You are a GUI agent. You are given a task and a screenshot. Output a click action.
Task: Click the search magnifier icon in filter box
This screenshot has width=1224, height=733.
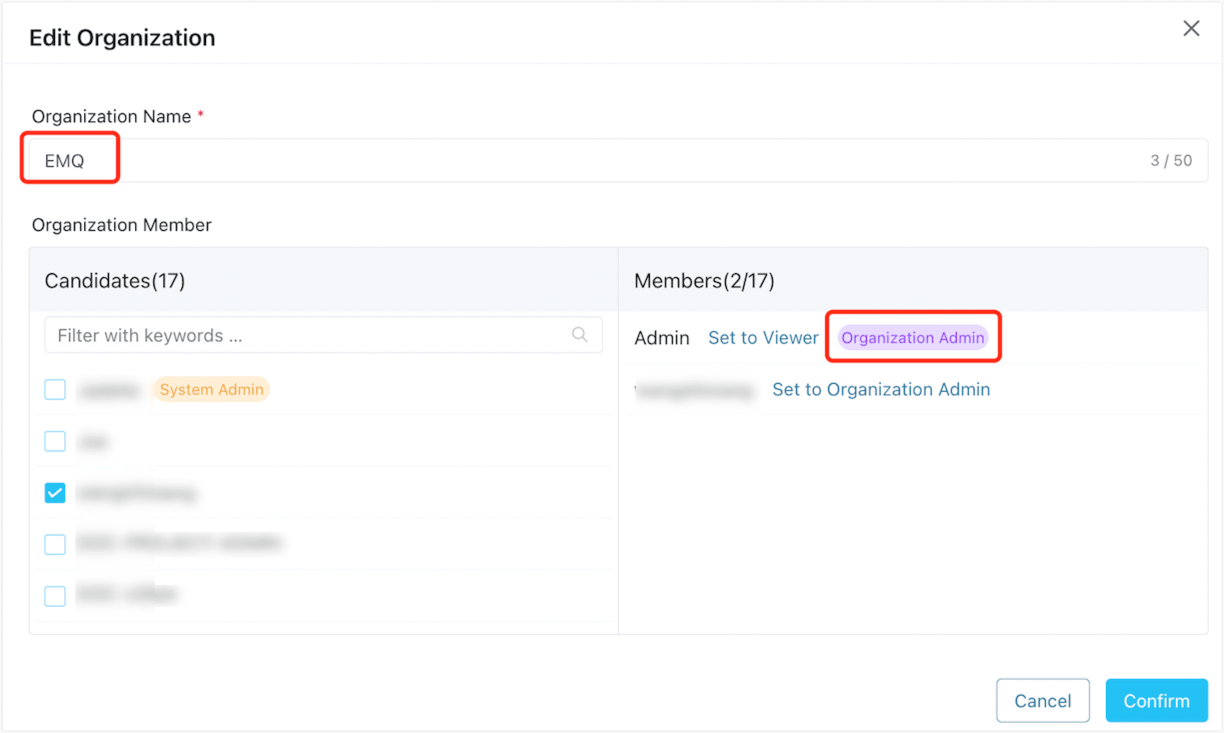(x=579, y=335)
